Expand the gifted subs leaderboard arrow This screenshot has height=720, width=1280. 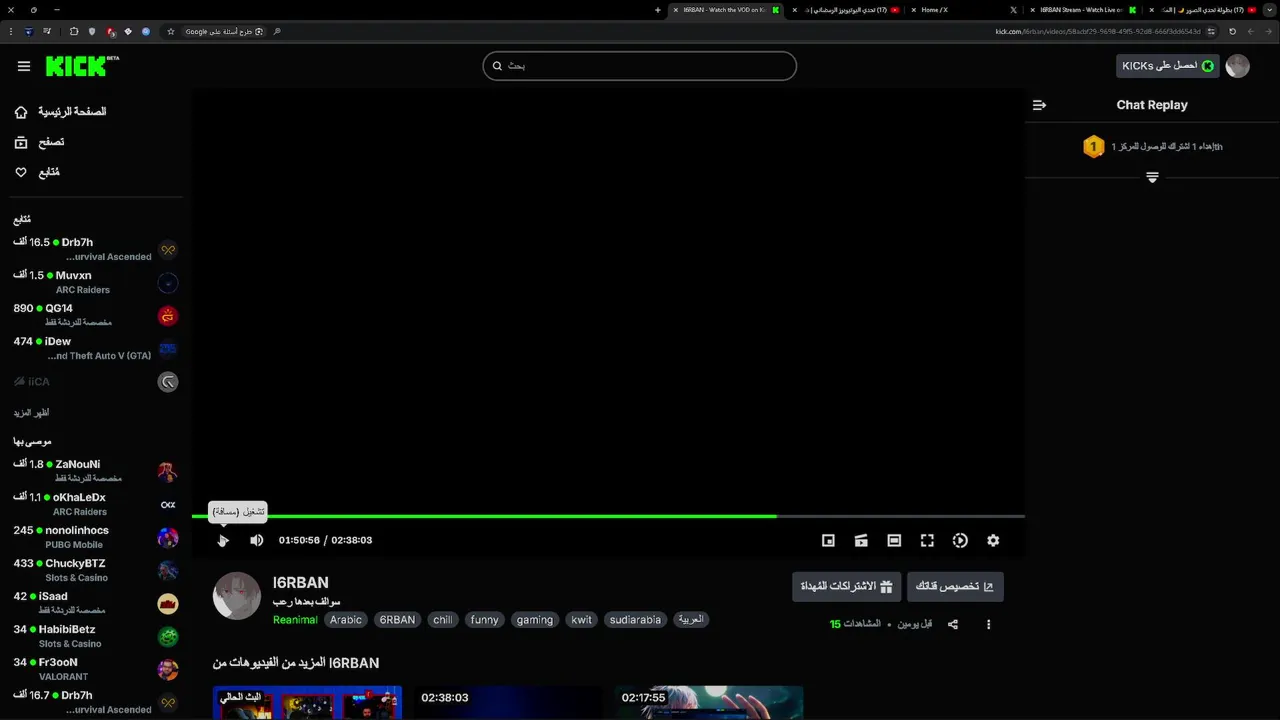coord(1152,177)
